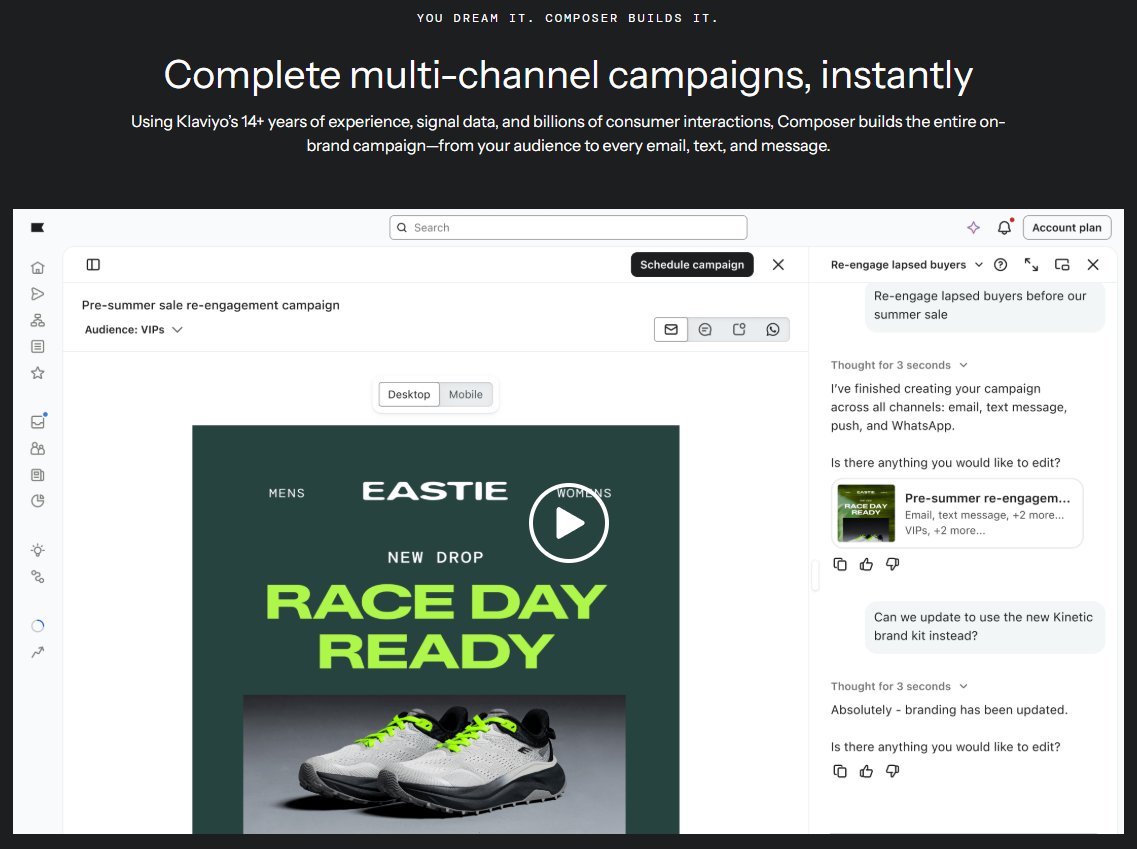This screenshot has width=1137, height=849.
Task: Click the circular loading icon in sidebar
Action: click(x=38, y=626)
